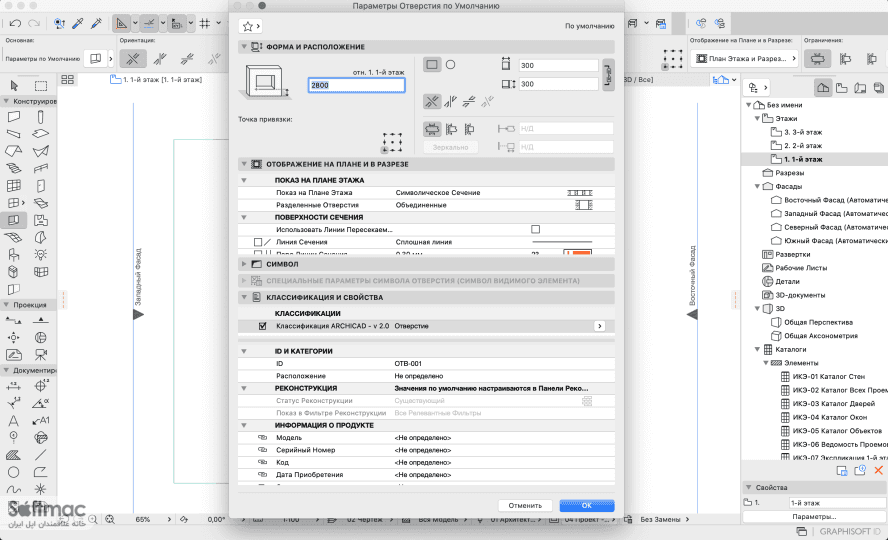Select the first limits option in dialog
Viewport: 888px width, 540px height.
(x=432, y=129)
